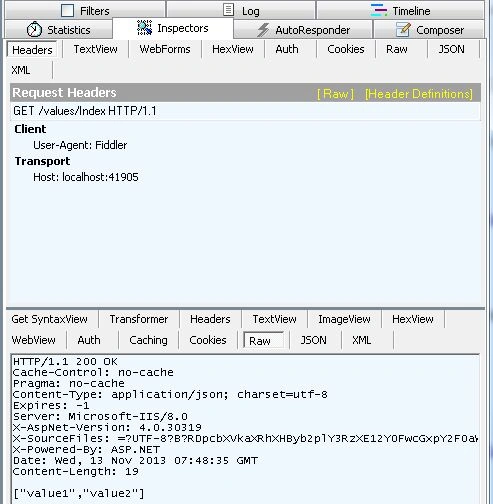This screenshot has height=504, width=493.
Task: Switch to the Statistics tab
Action: (x=58, y=30)
